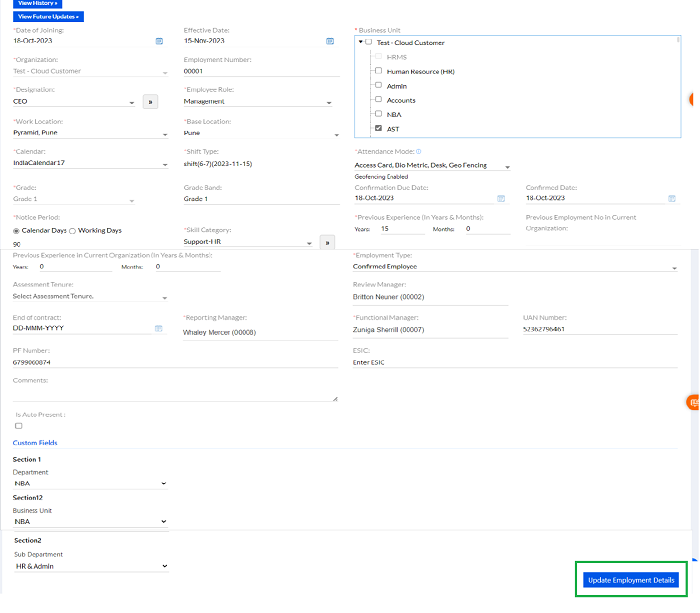This screenshot has width=700, height=613.
Task: Open the Base Location dropdown
Action: pyautogui.click(x=261, y=133)
